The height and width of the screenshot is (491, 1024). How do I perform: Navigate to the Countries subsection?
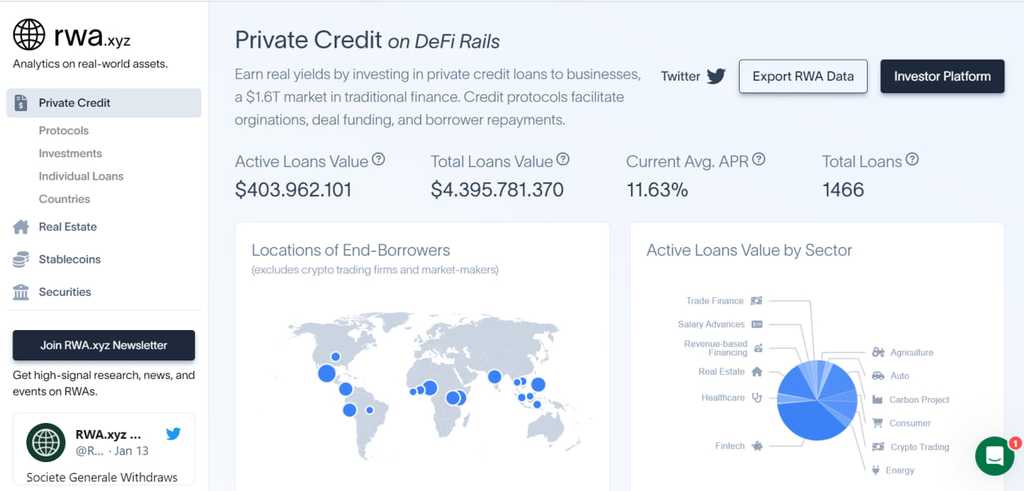click(64, 199)
